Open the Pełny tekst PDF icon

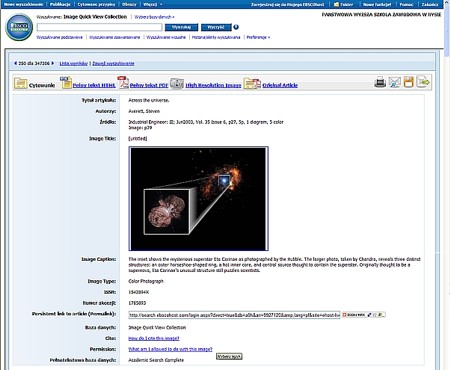[x=123, y=82]
